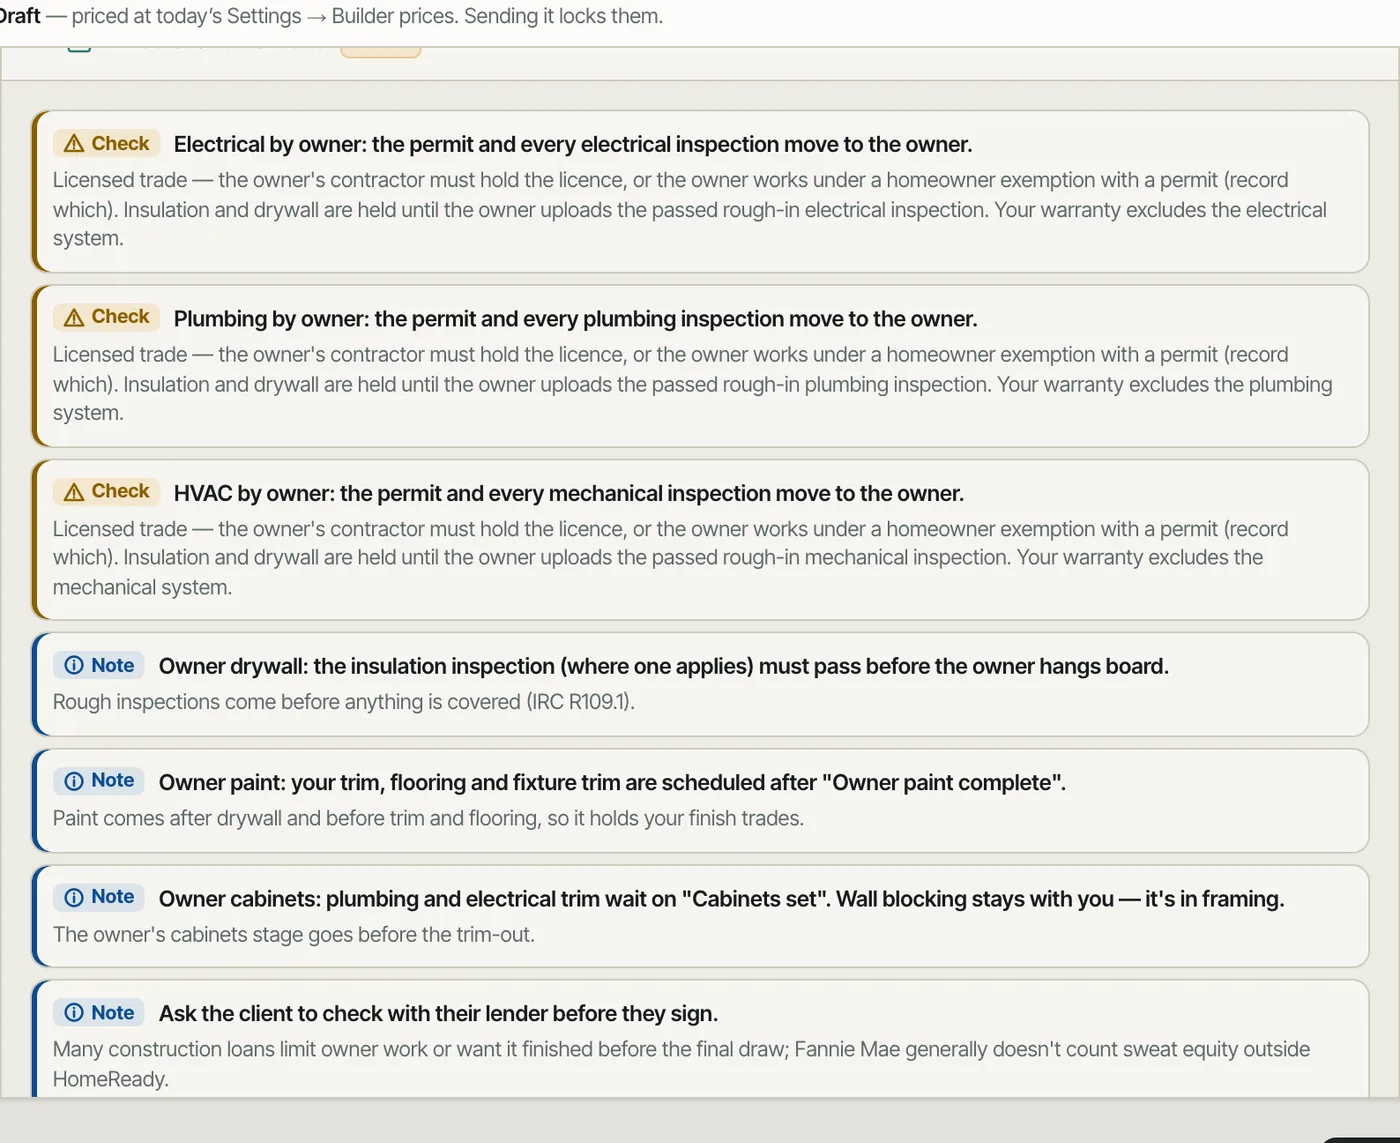Click the paragraph ending "Your warranty excludes the plumbing system."
Viewport: 1400px width, 1143px height.
point(693,384)
